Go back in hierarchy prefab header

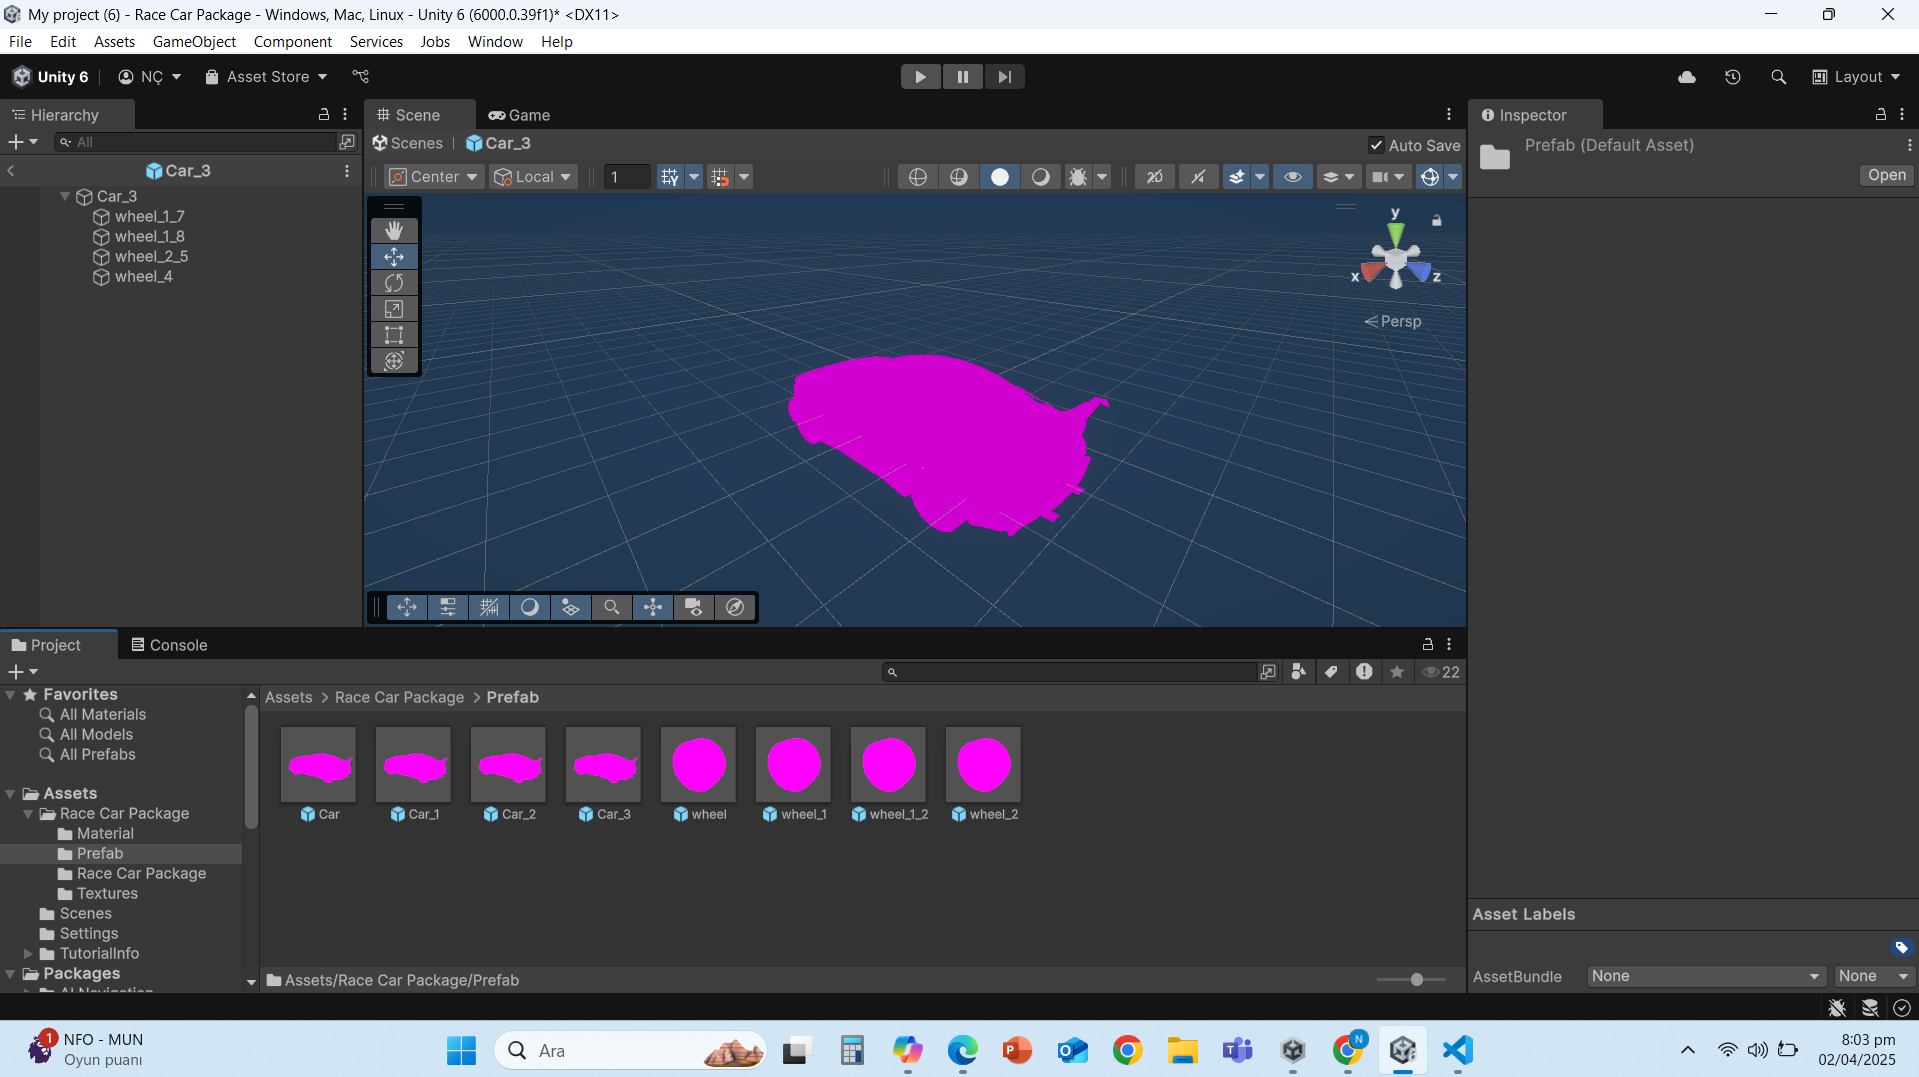click(x=11, y=171)
